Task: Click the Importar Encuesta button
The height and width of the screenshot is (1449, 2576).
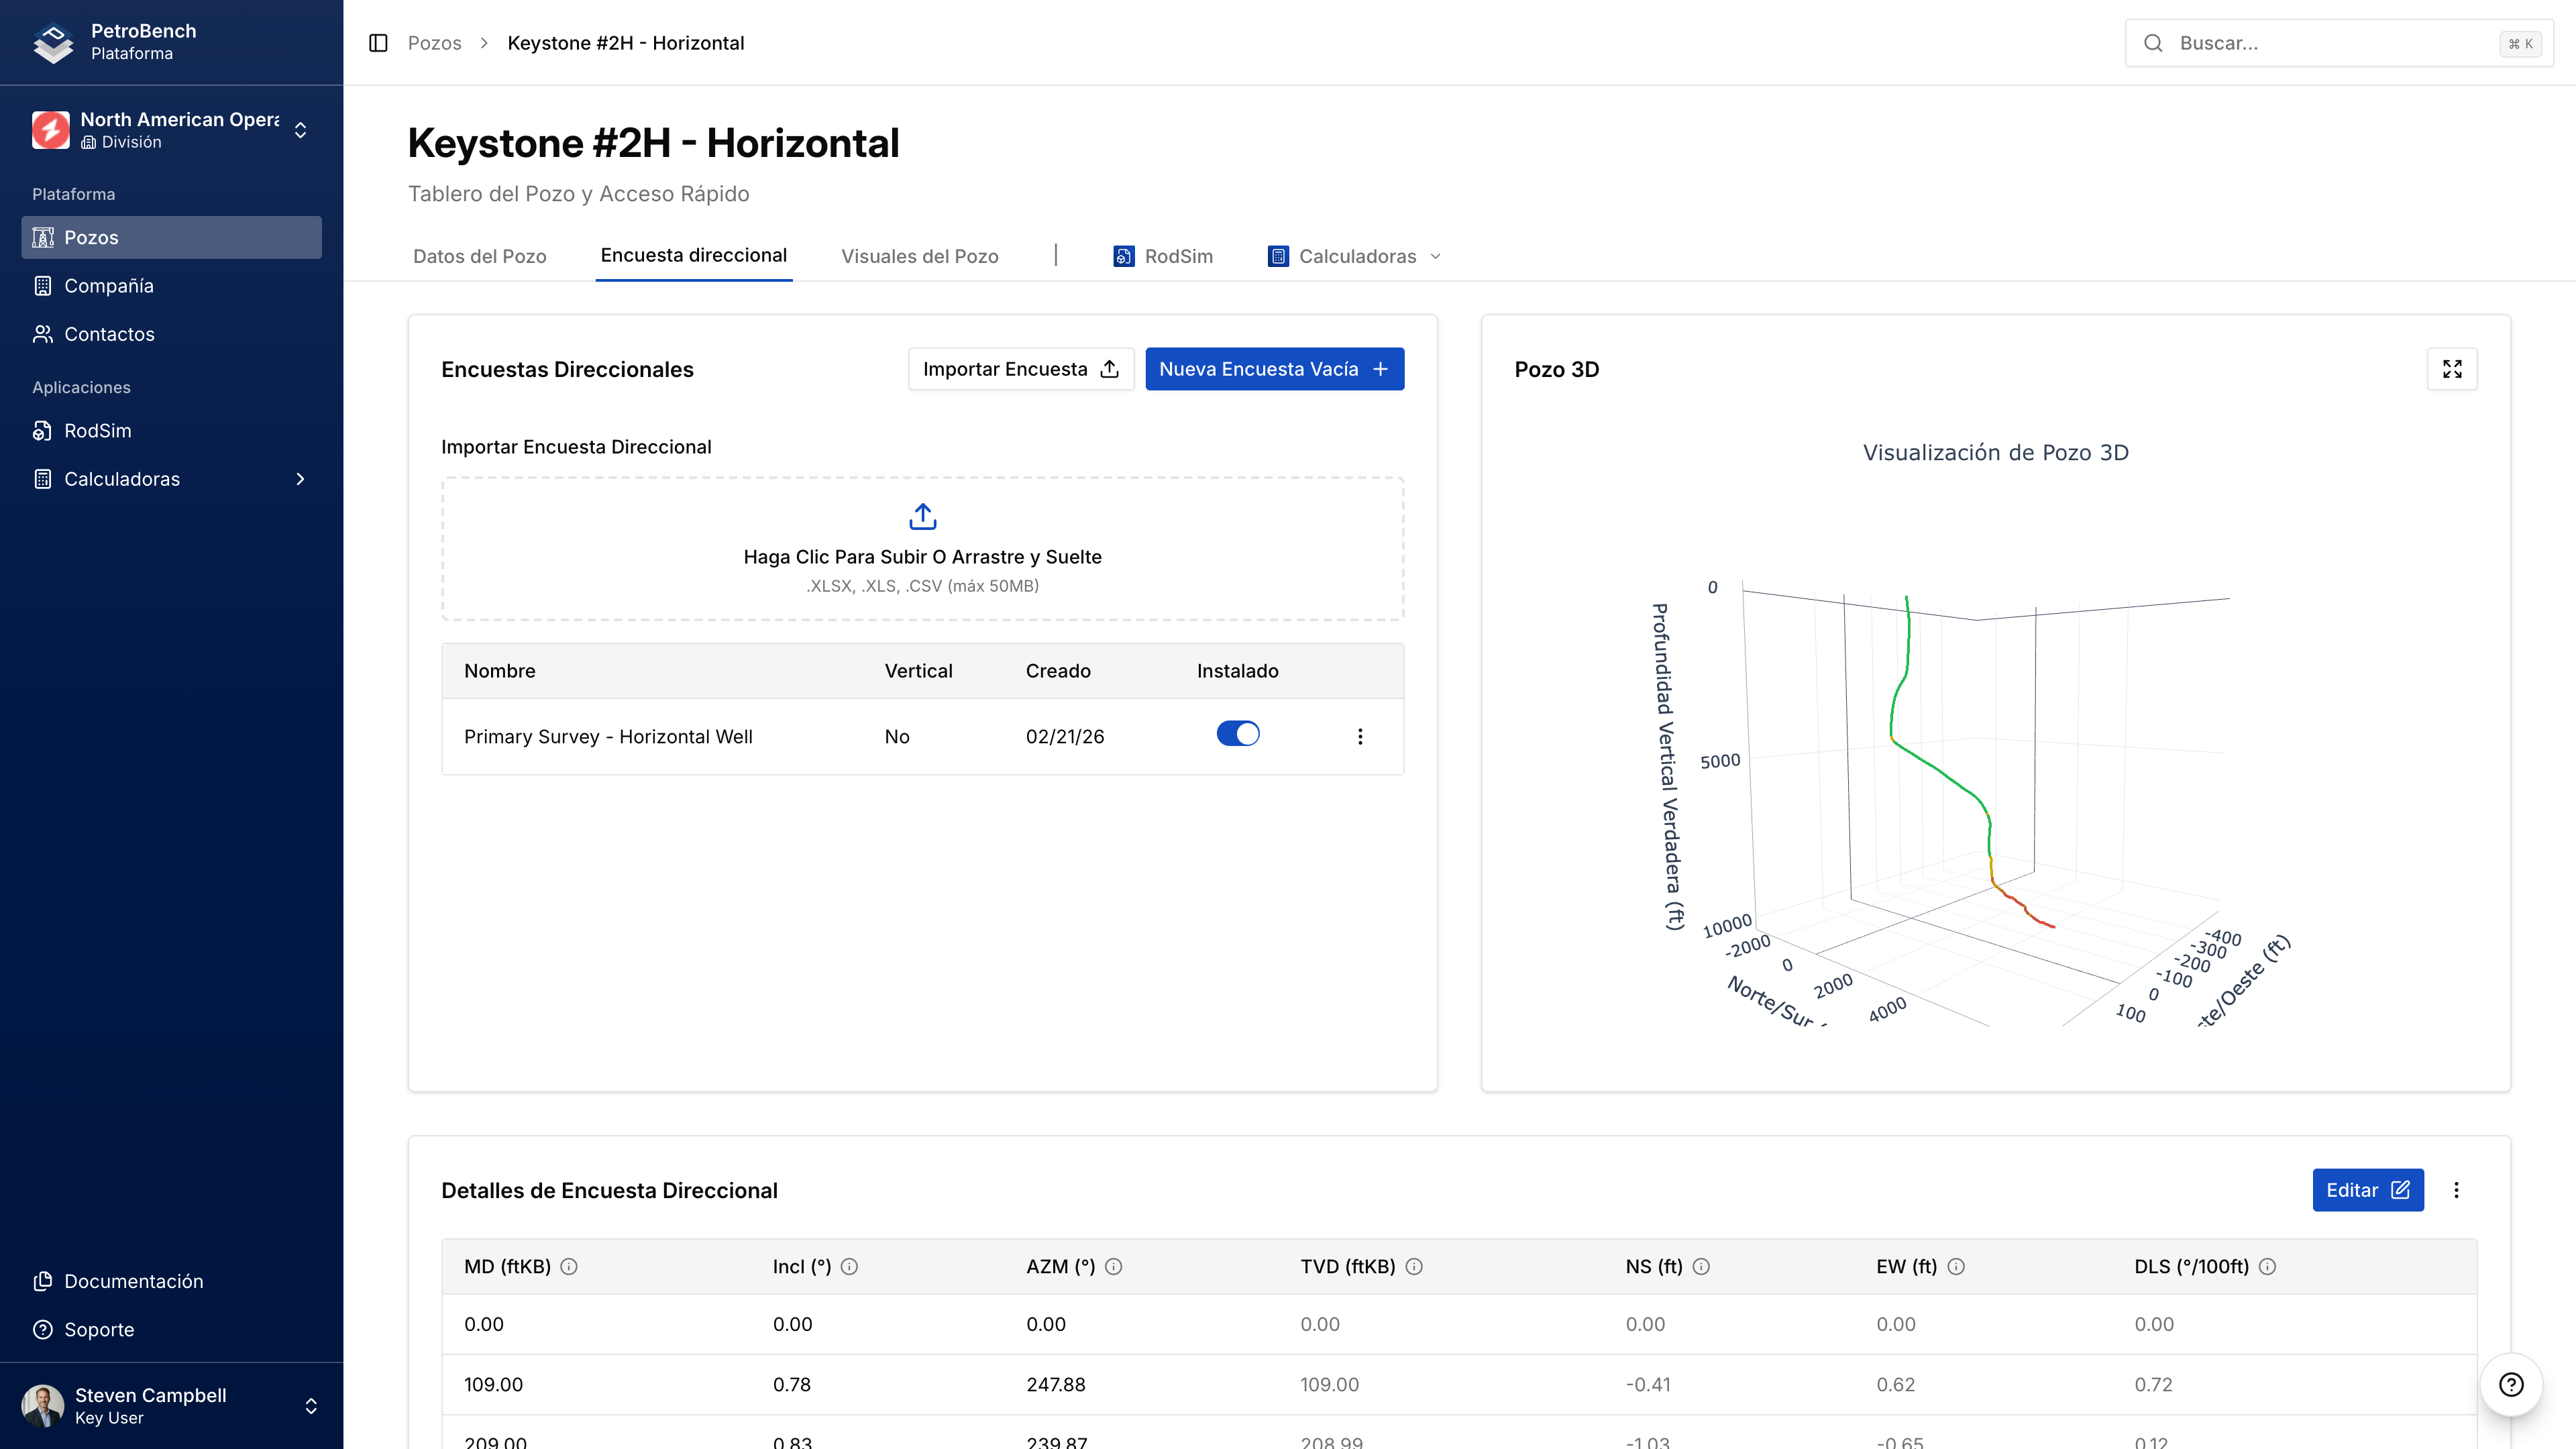Action: [x=1020, y=369]
